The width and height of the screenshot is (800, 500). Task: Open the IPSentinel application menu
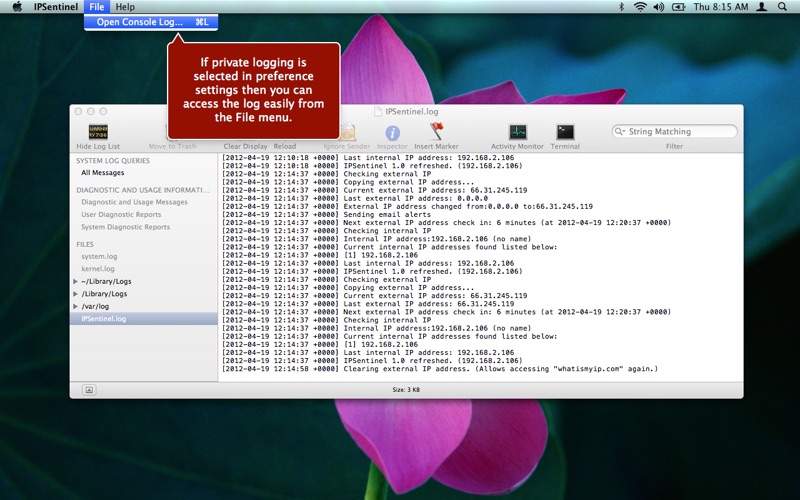coord(56,7)
